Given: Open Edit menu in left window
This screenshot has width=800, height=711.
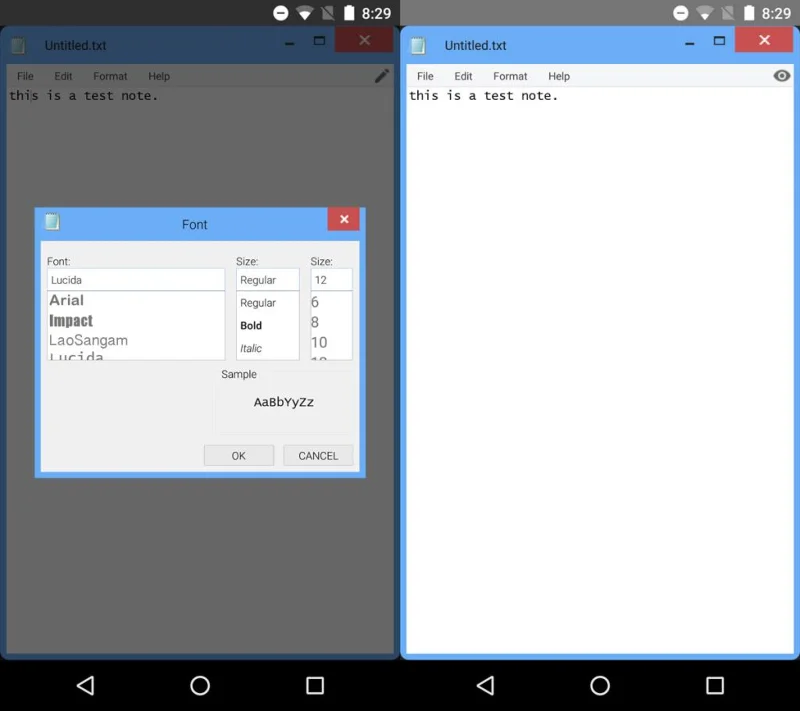Looking at the screenshot, I should pos(63,76).
